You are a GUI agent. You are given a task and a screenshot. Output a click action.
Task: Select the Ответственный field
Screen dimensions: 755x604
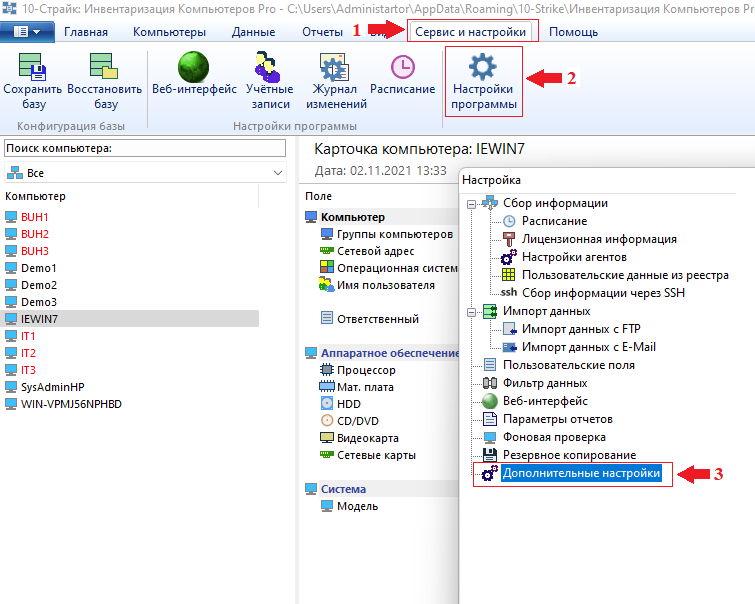(378, 319)
